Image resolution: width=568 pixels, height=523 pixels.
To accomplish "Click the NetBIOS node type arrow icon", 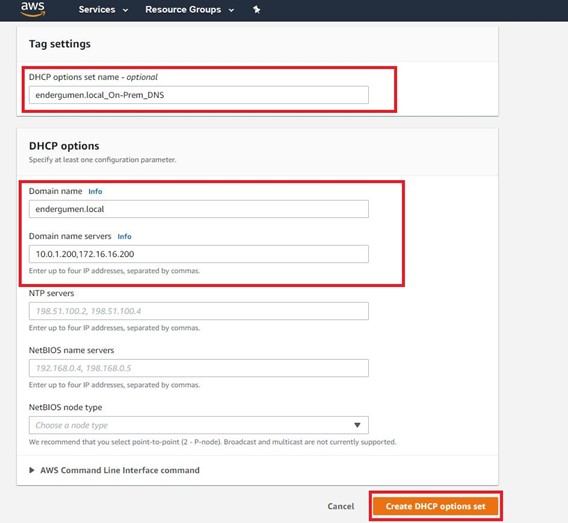I will [x=357, y=425].
